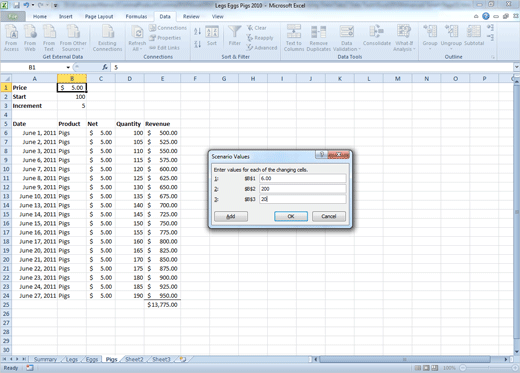Click the Sort A to Z icon
This screenshot has width=520, height=373.
tap(197, 31)
